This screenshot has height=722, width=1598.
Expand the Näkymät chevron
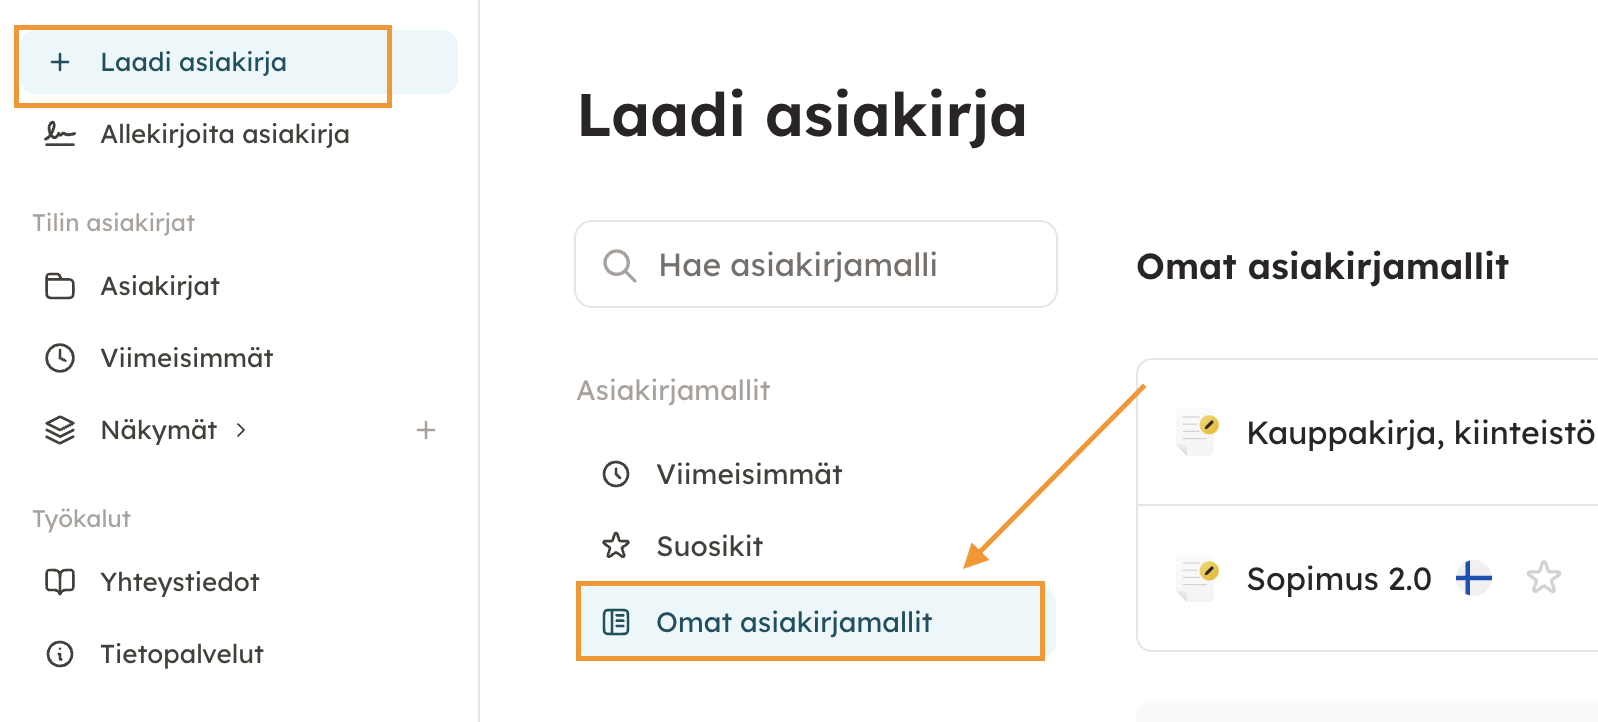[x=241, y=430]
